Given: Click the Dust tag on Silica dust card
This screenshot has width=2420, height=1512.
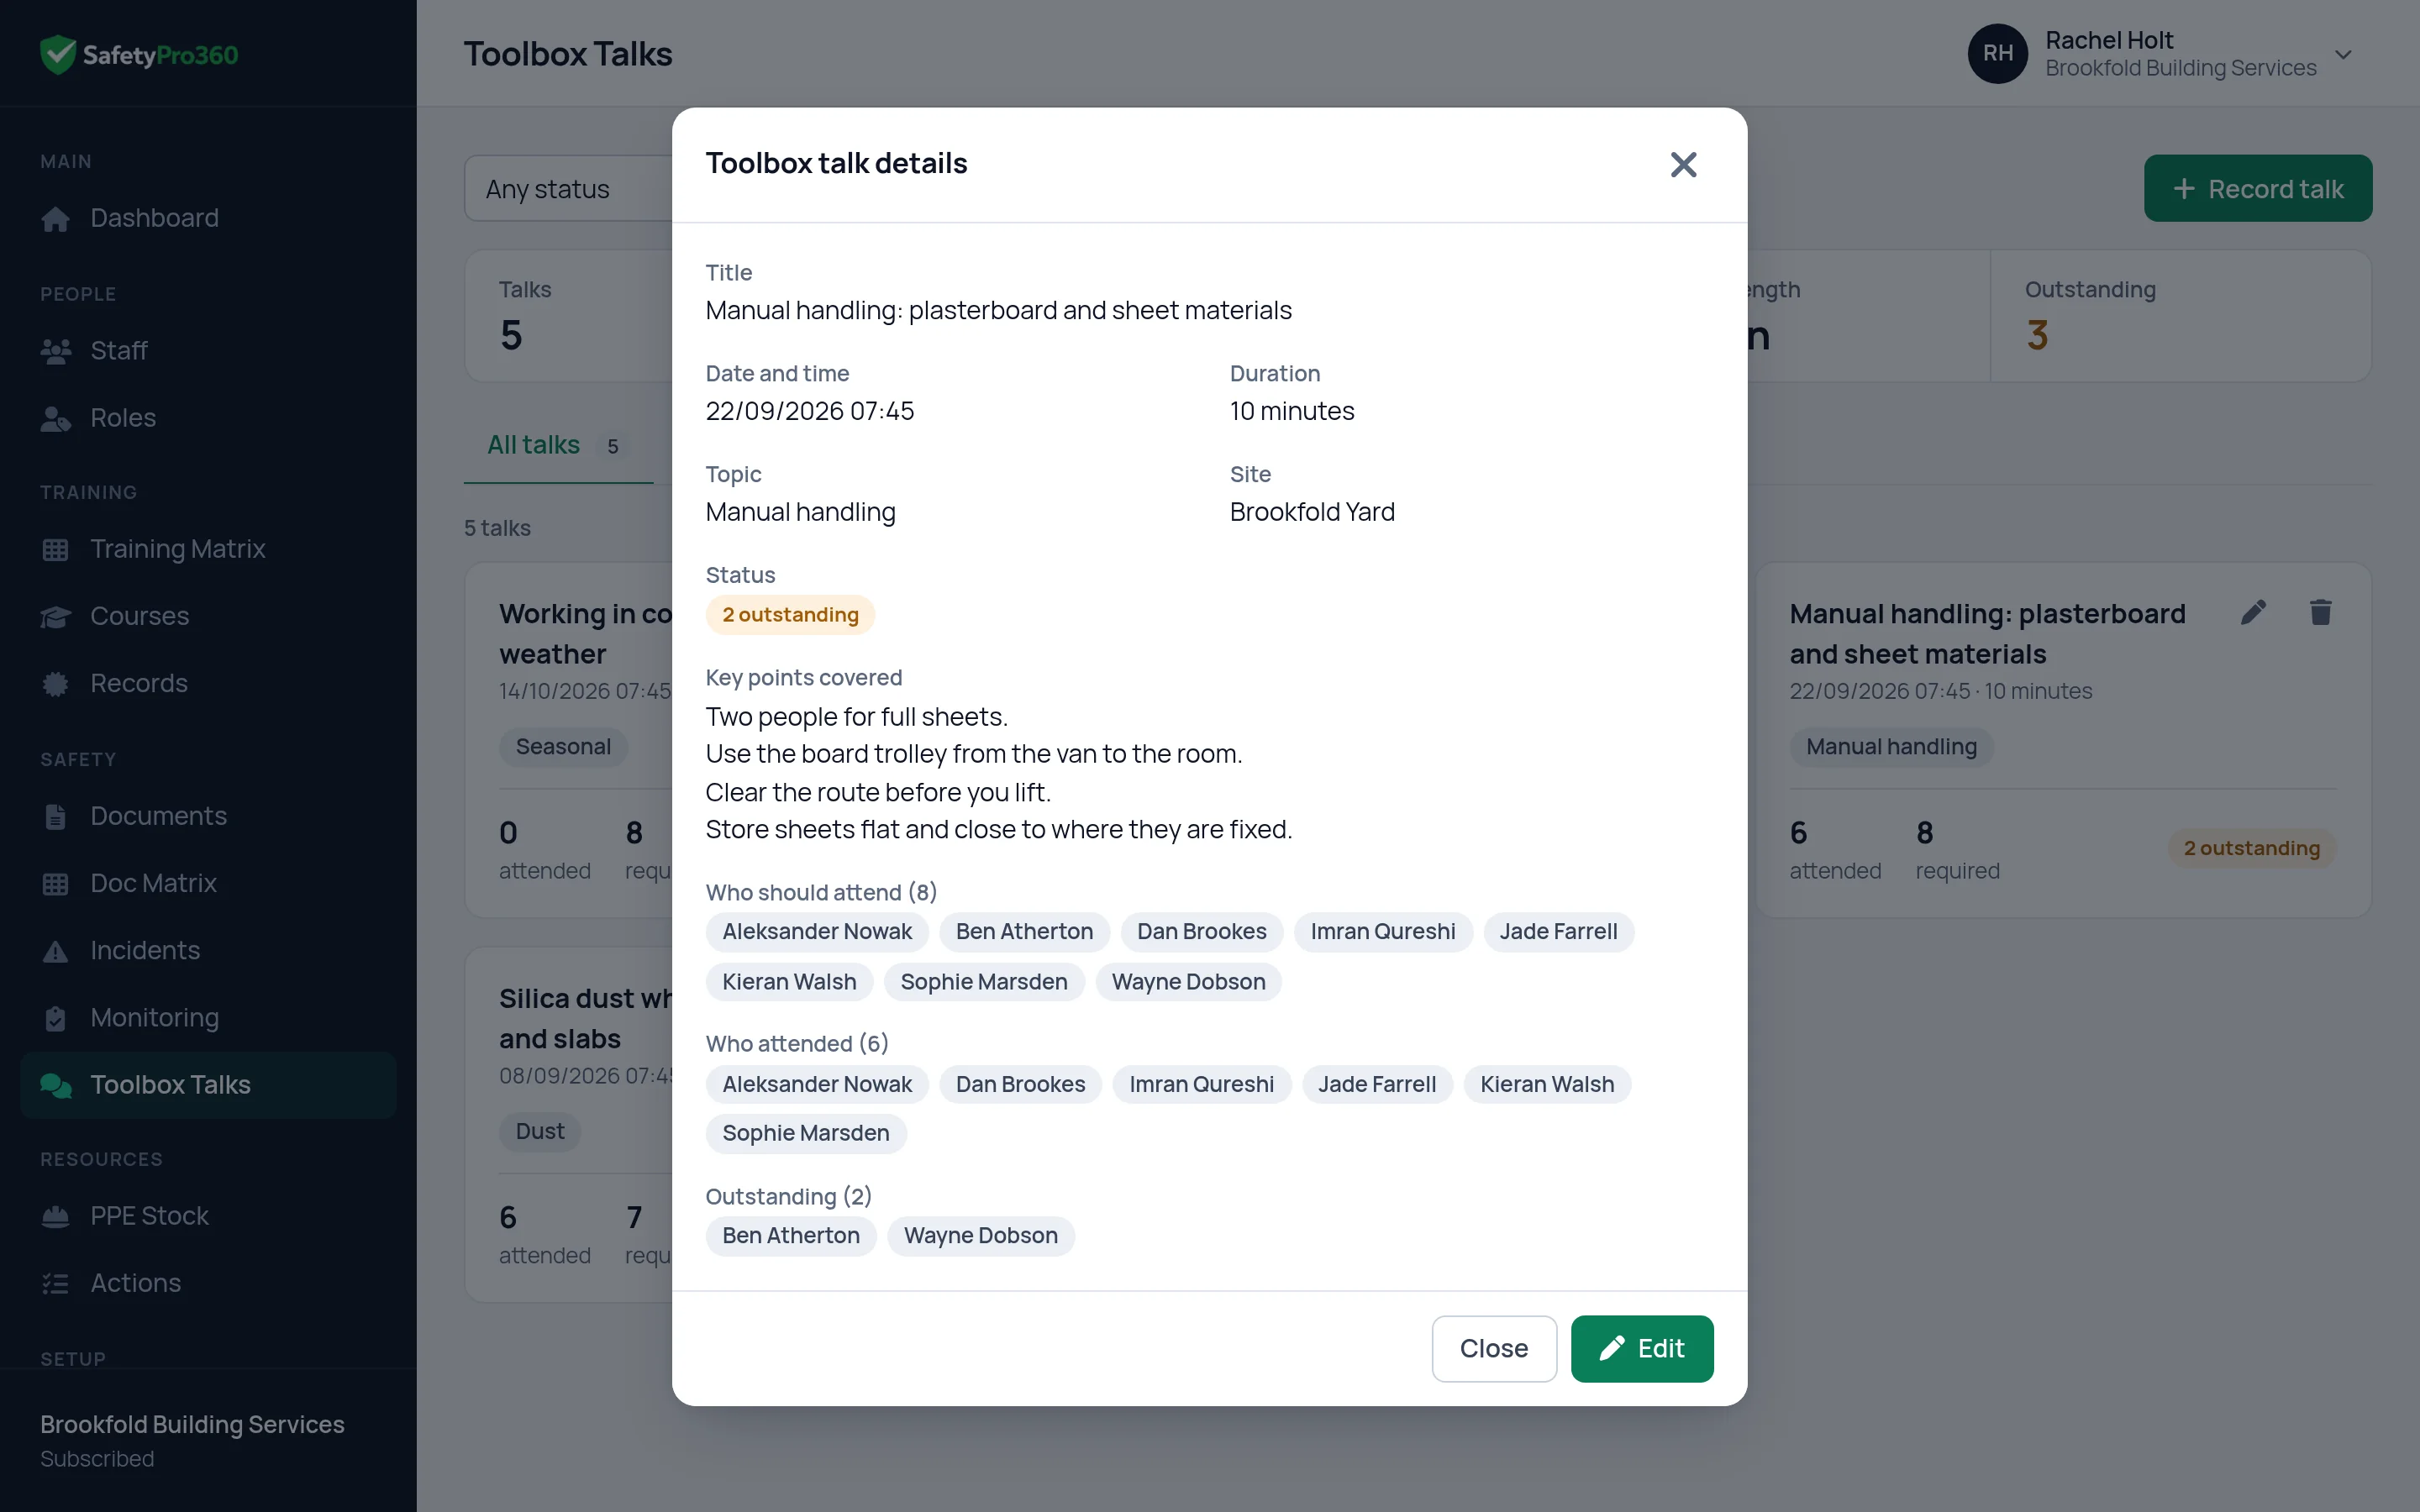Looking at the screenshot, I should click(540, 1131).
